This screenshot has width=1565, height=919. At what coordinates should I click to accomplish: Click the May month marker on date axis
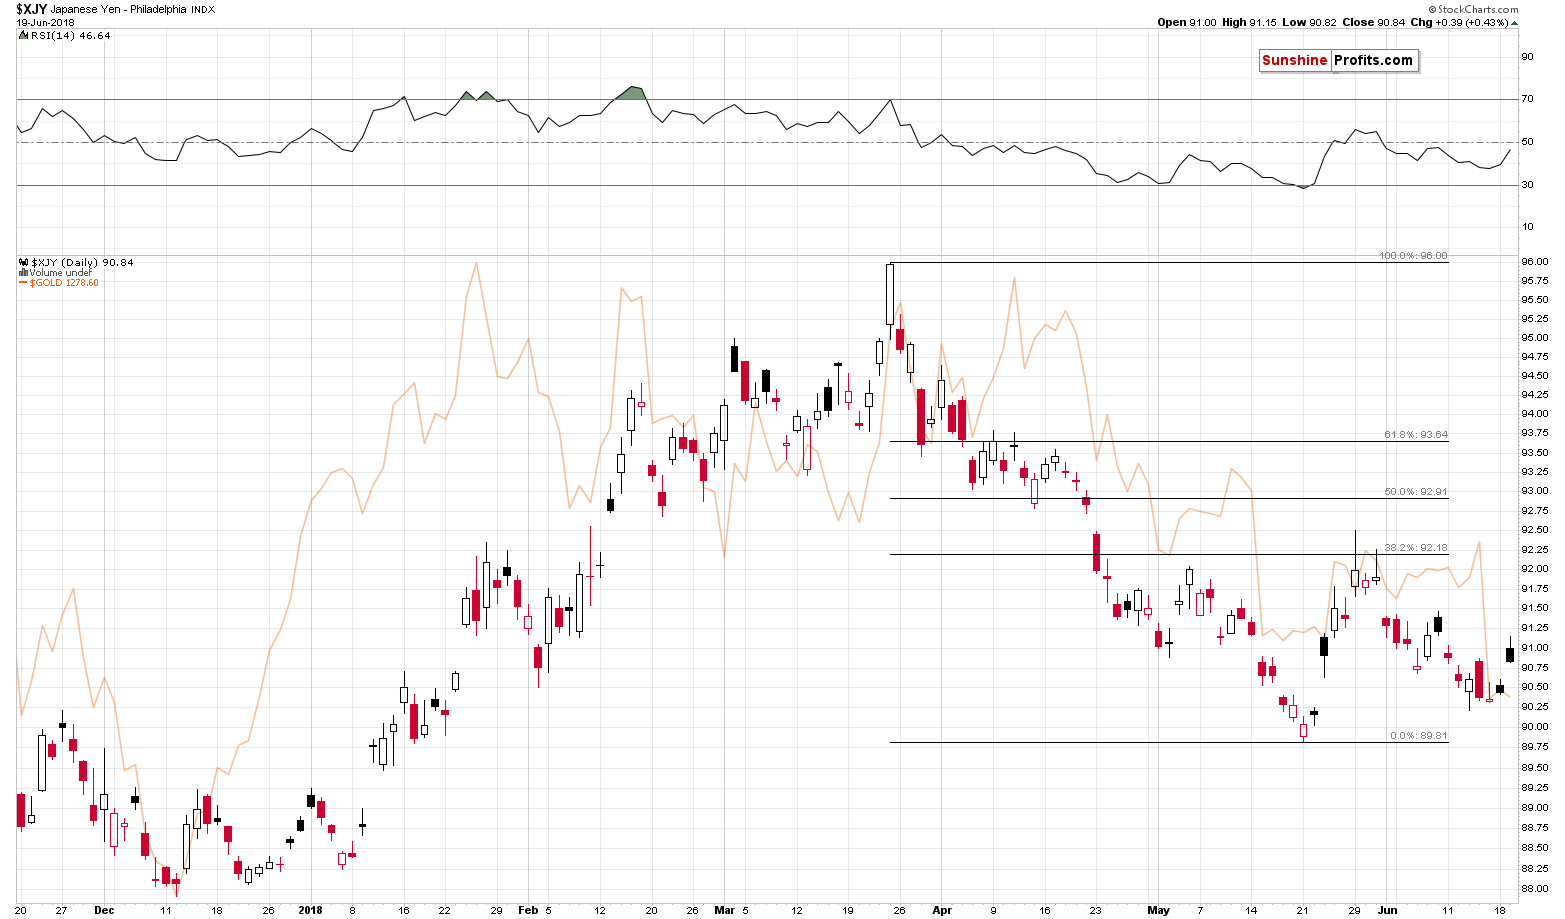coord(1159,911)
